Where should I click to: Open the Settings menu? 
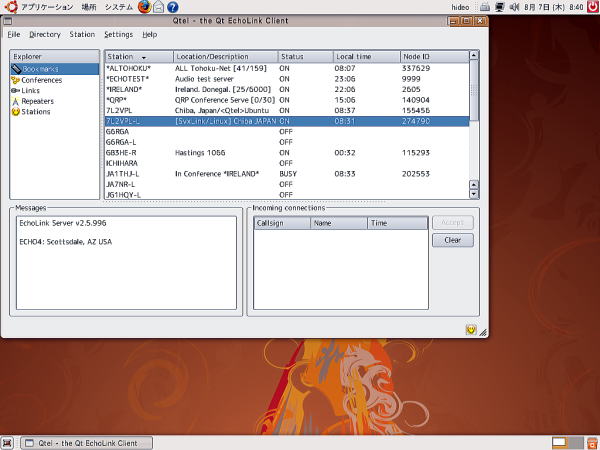pos(118,34)
